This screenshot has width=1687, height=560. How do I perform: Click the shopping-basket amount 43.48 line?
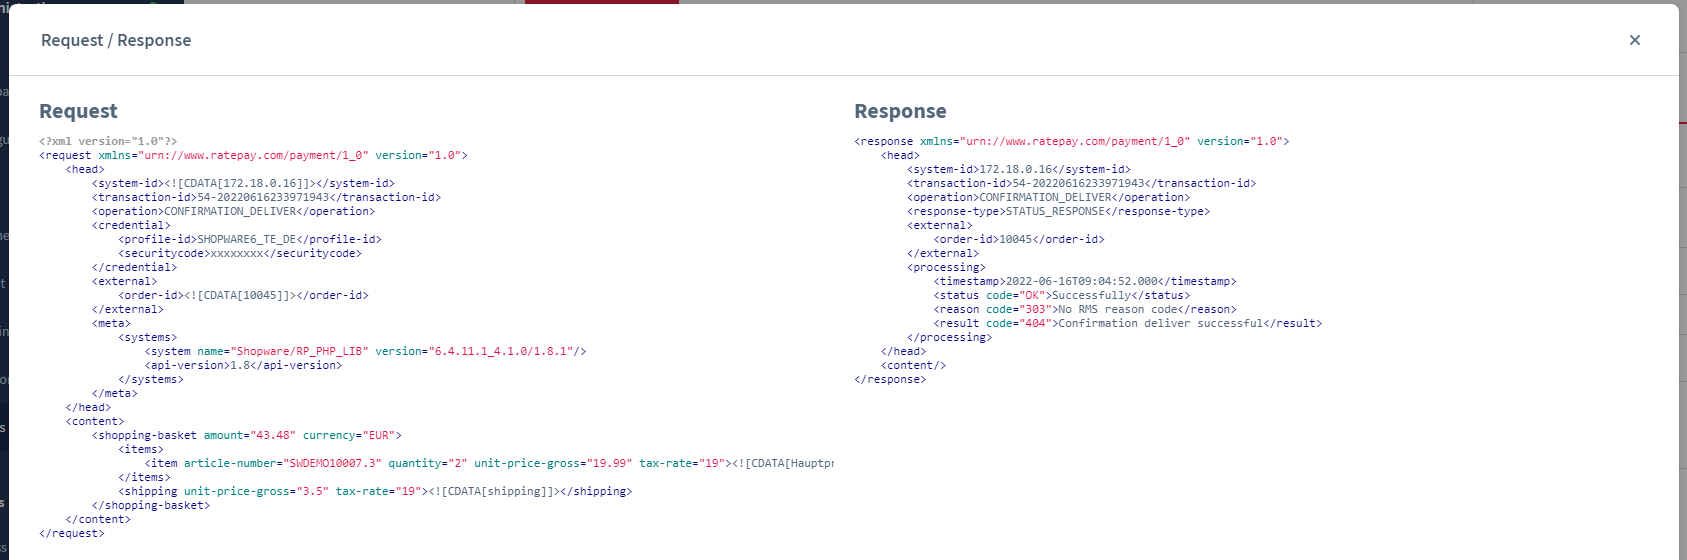[x=246, y=435]
